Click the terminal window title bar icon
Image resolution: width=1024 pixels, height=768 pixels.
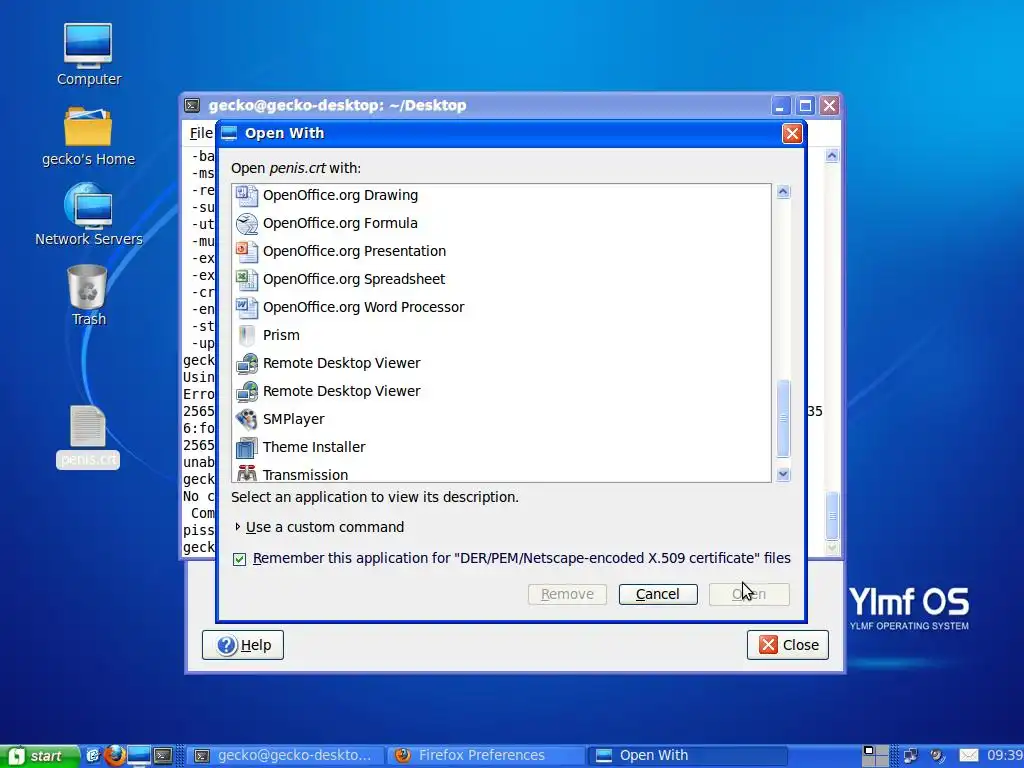click(x=192, y=105)
